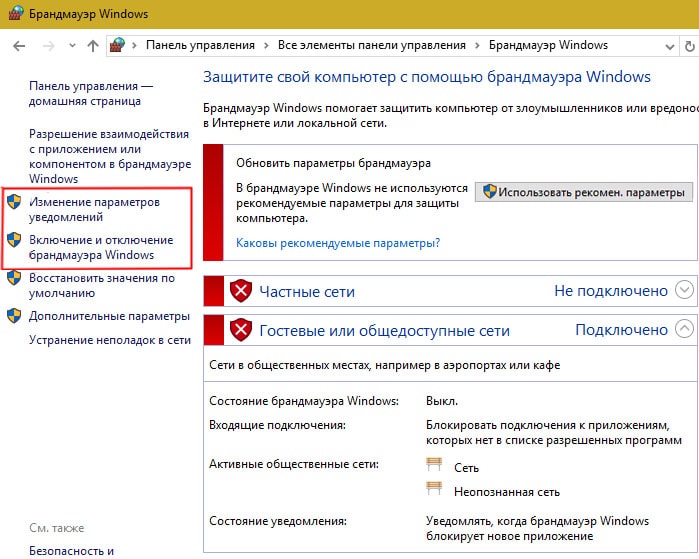Open 'Дополнительные параметры' link

pos(109,316)
